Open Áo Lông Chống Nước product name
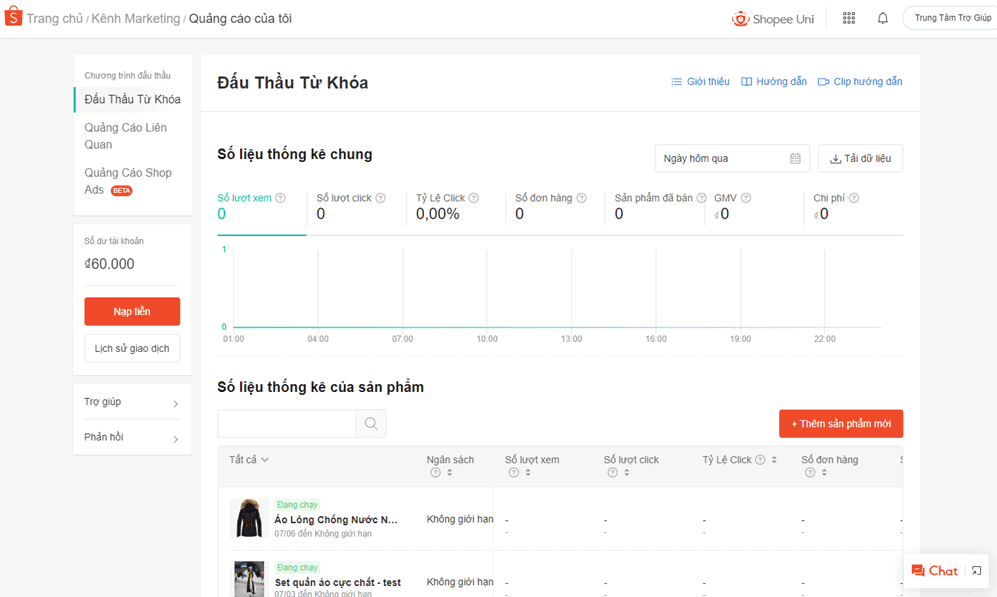This screenshot has width=997, height=597. click(x=336, y=519)
